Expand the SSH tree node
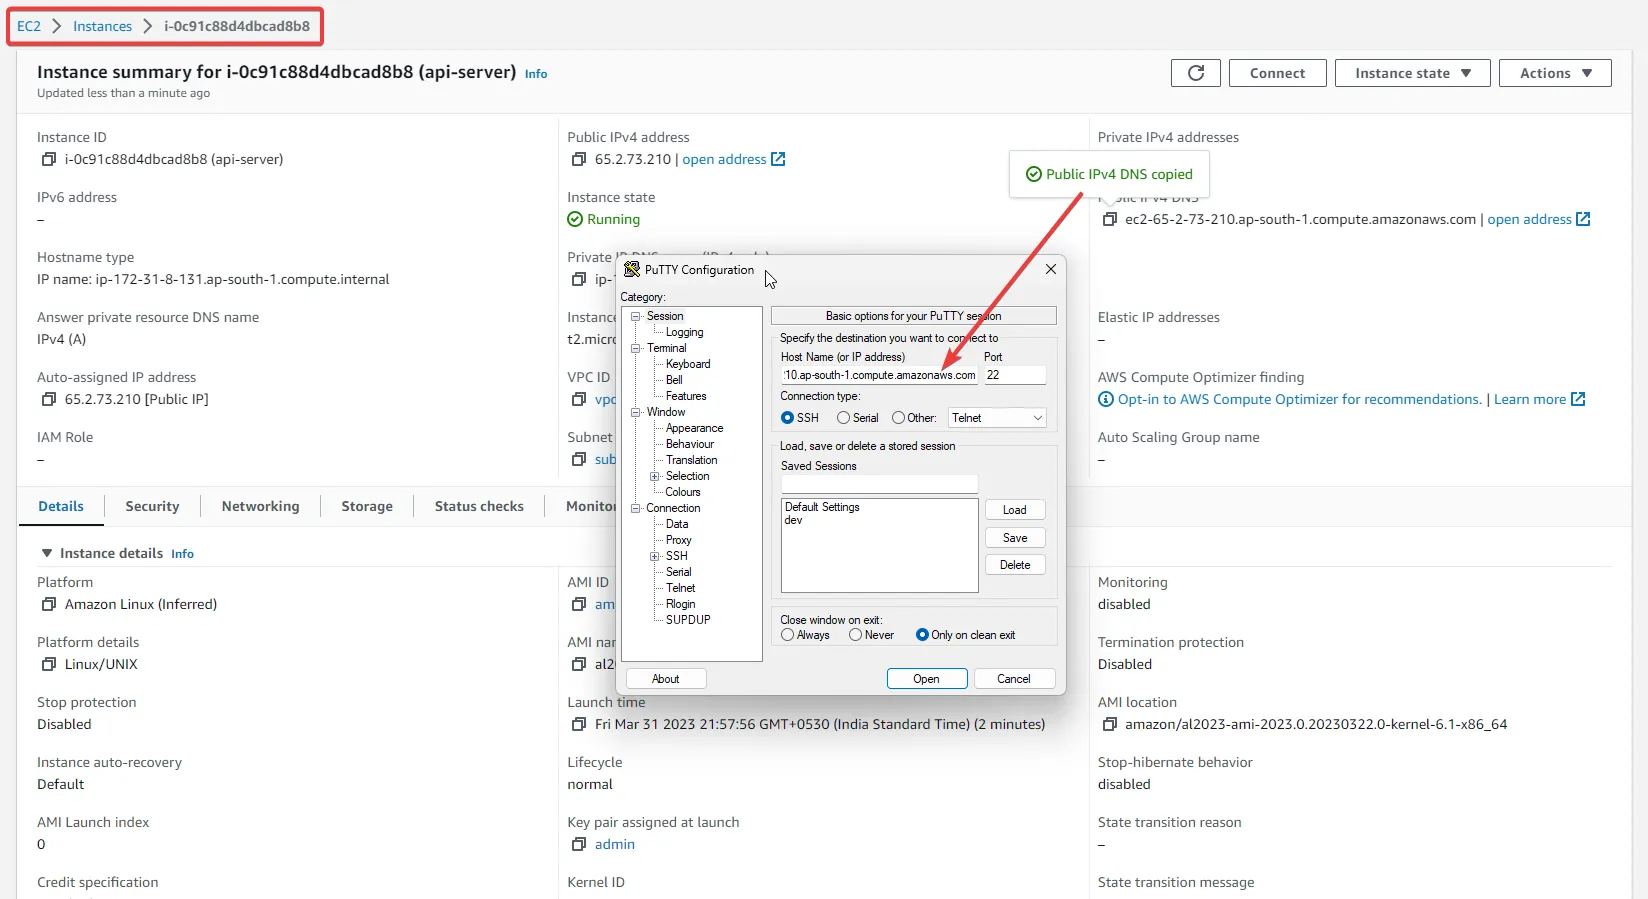 (655, 556)
